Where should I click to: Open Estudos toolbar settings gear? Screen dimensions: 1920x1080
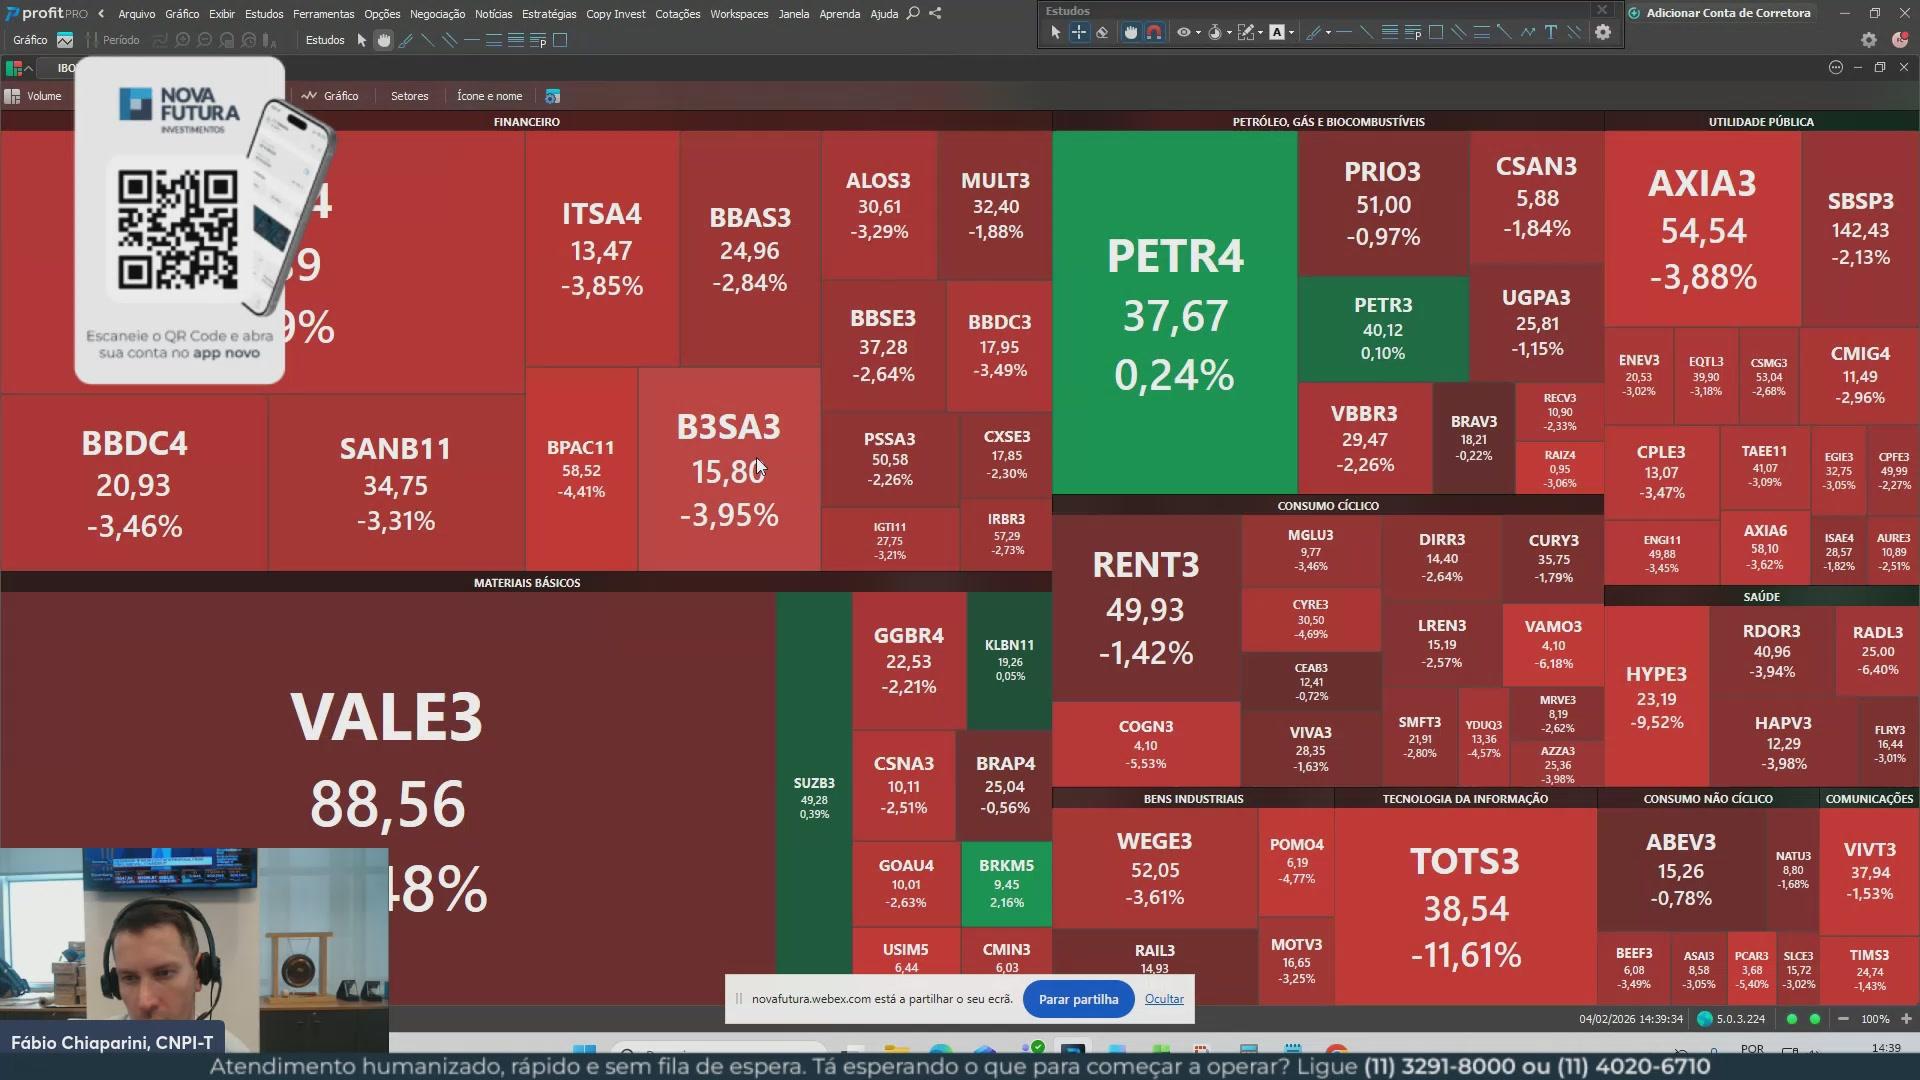click(1603, 32)
